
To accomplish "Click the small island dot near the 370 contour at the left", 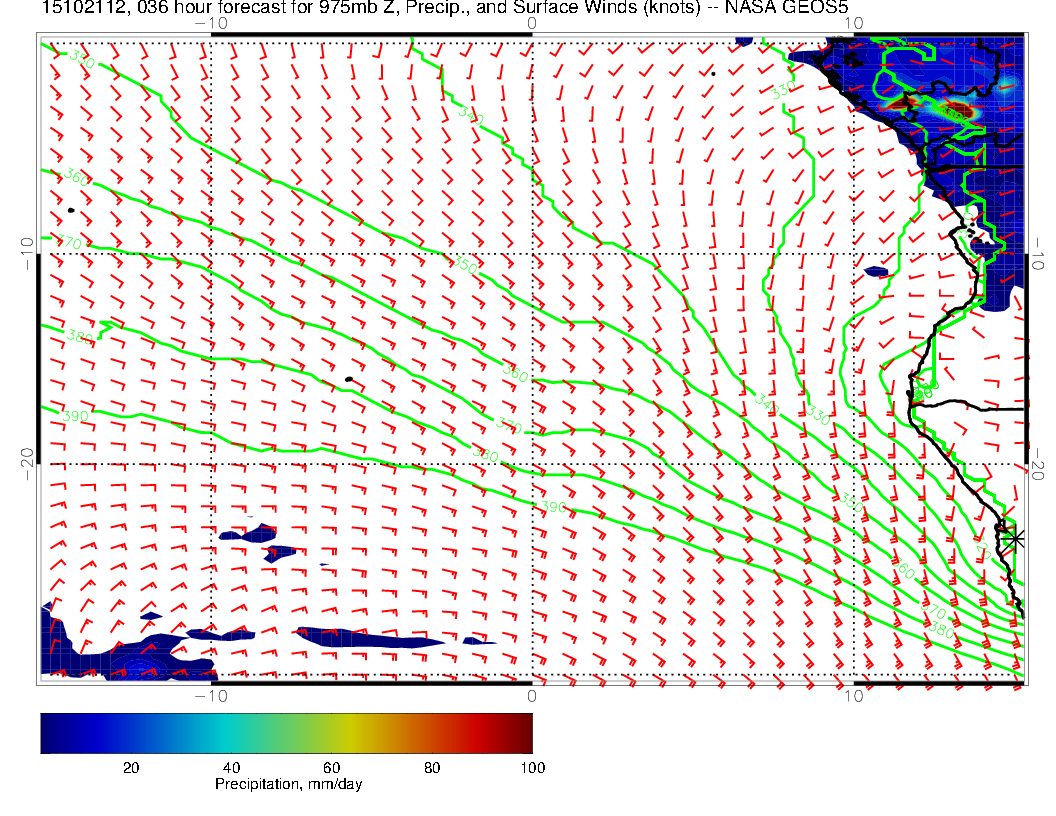I will click(71, 210).
